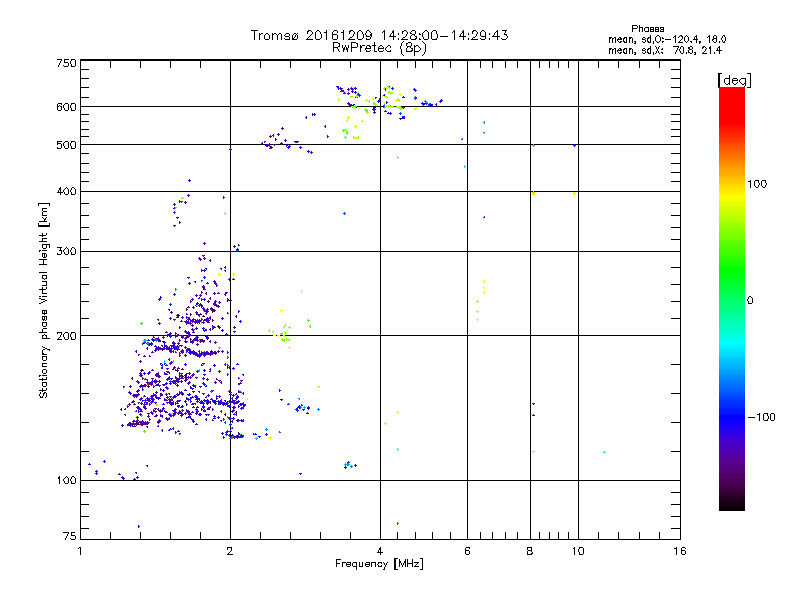
Task: Click the '[deg]' colorbar unit label
Action: (734, 81)
